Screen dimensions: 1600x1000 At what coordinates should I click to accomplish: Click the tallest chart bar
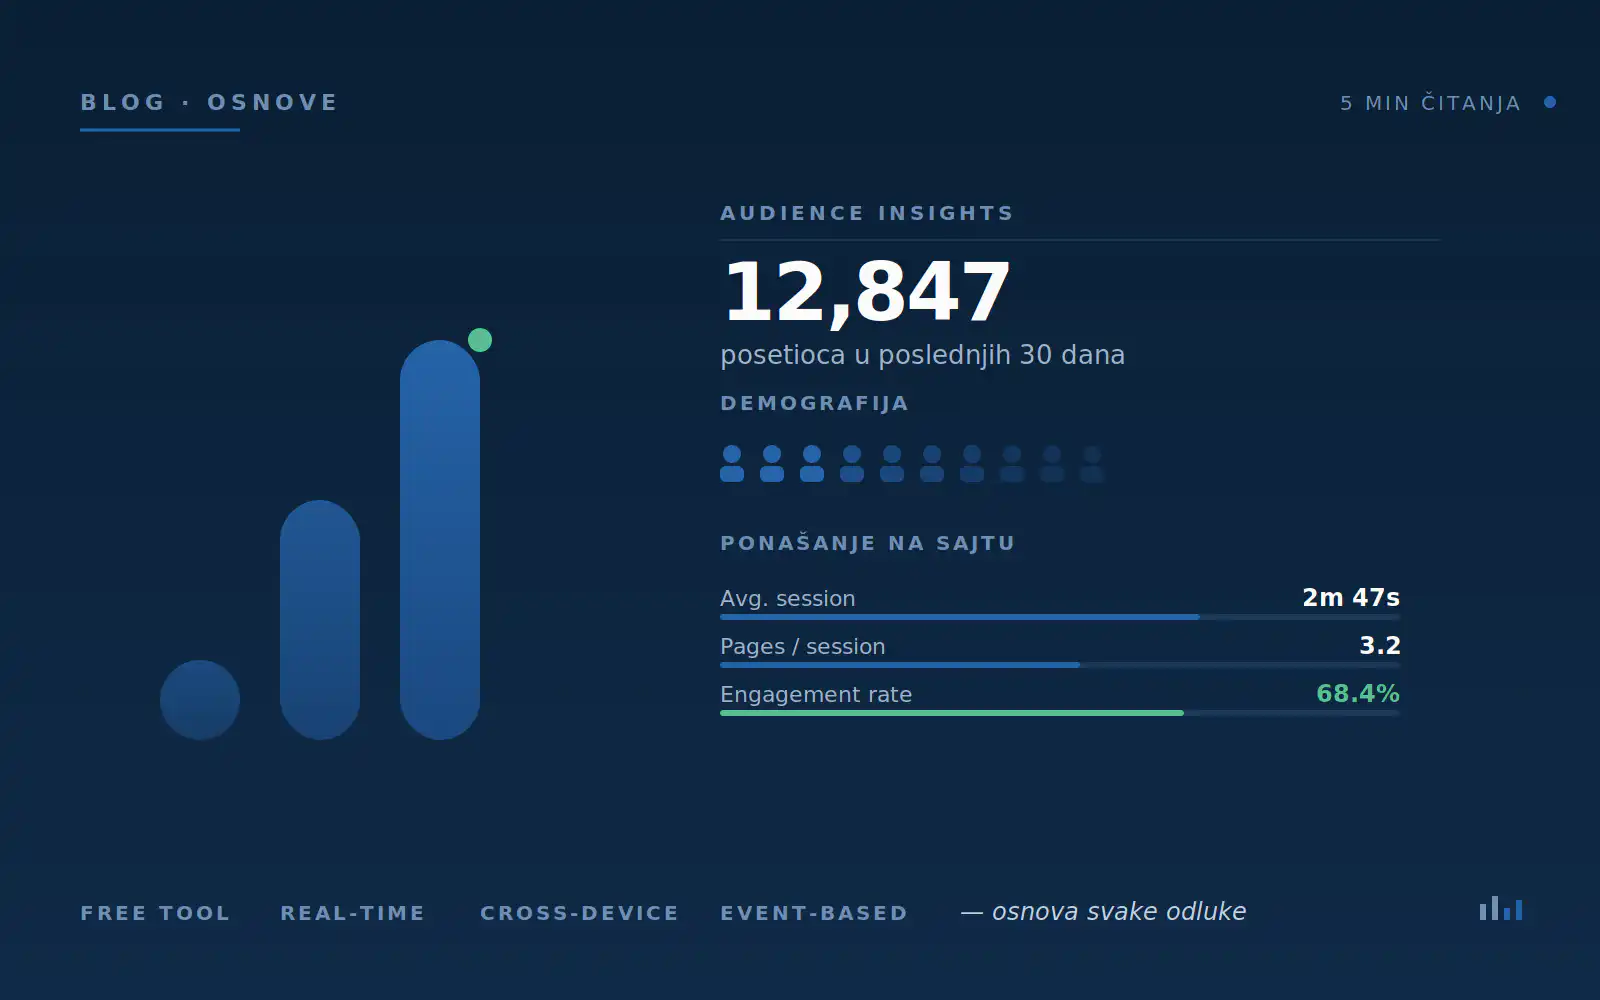click(440, 540)
